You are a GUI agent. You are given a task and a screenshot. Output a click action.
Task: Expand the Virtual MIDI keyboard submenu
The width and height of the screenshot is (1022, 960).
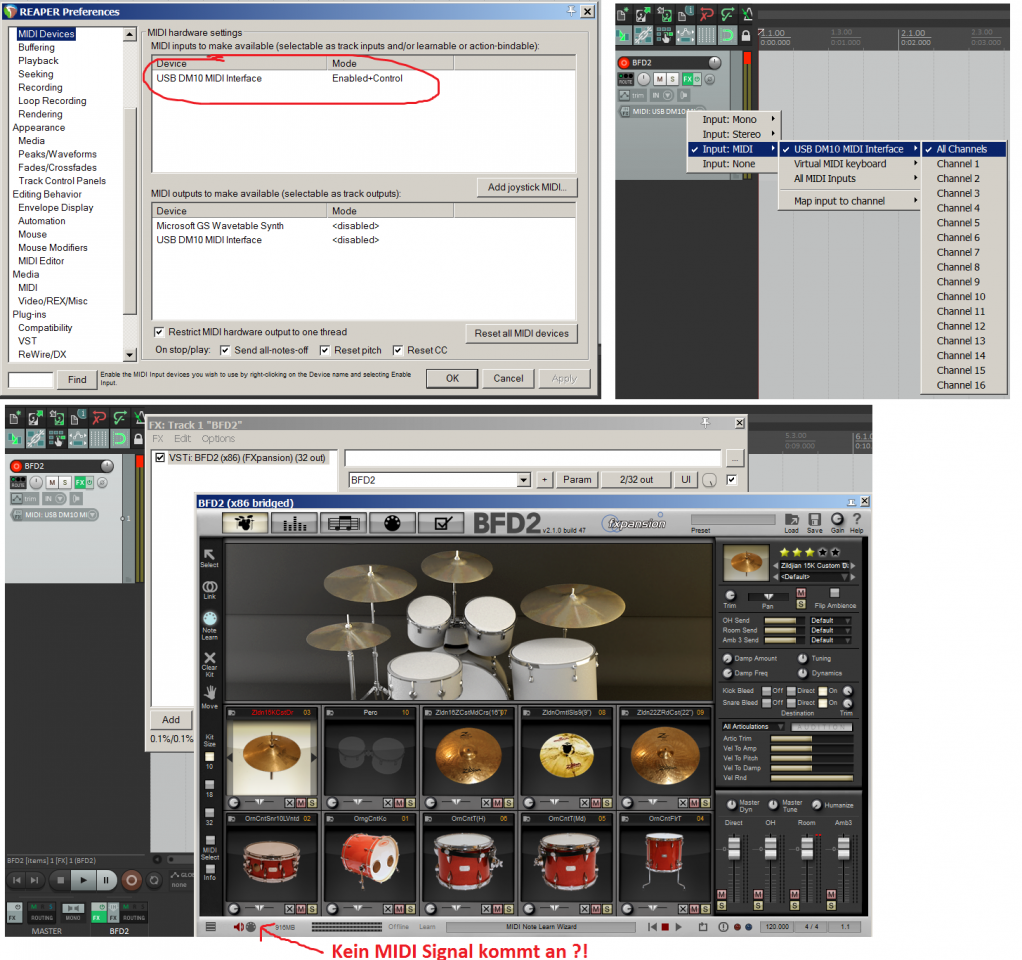850,164
